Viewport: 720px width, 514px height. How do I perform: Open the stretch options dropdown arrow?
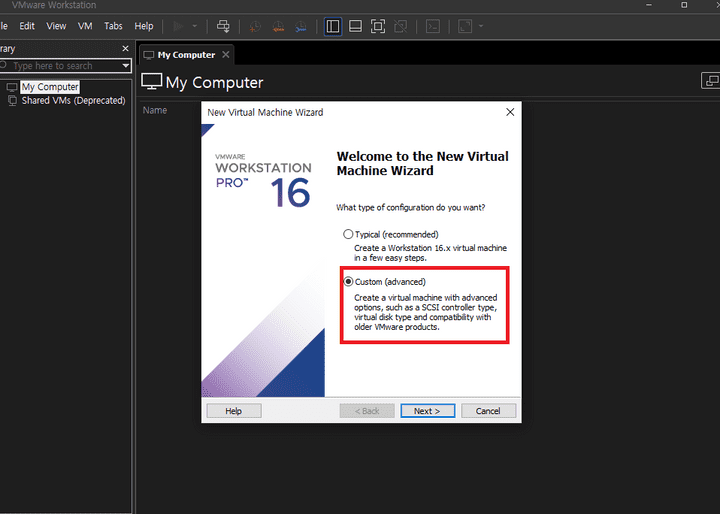pos(481,26)
